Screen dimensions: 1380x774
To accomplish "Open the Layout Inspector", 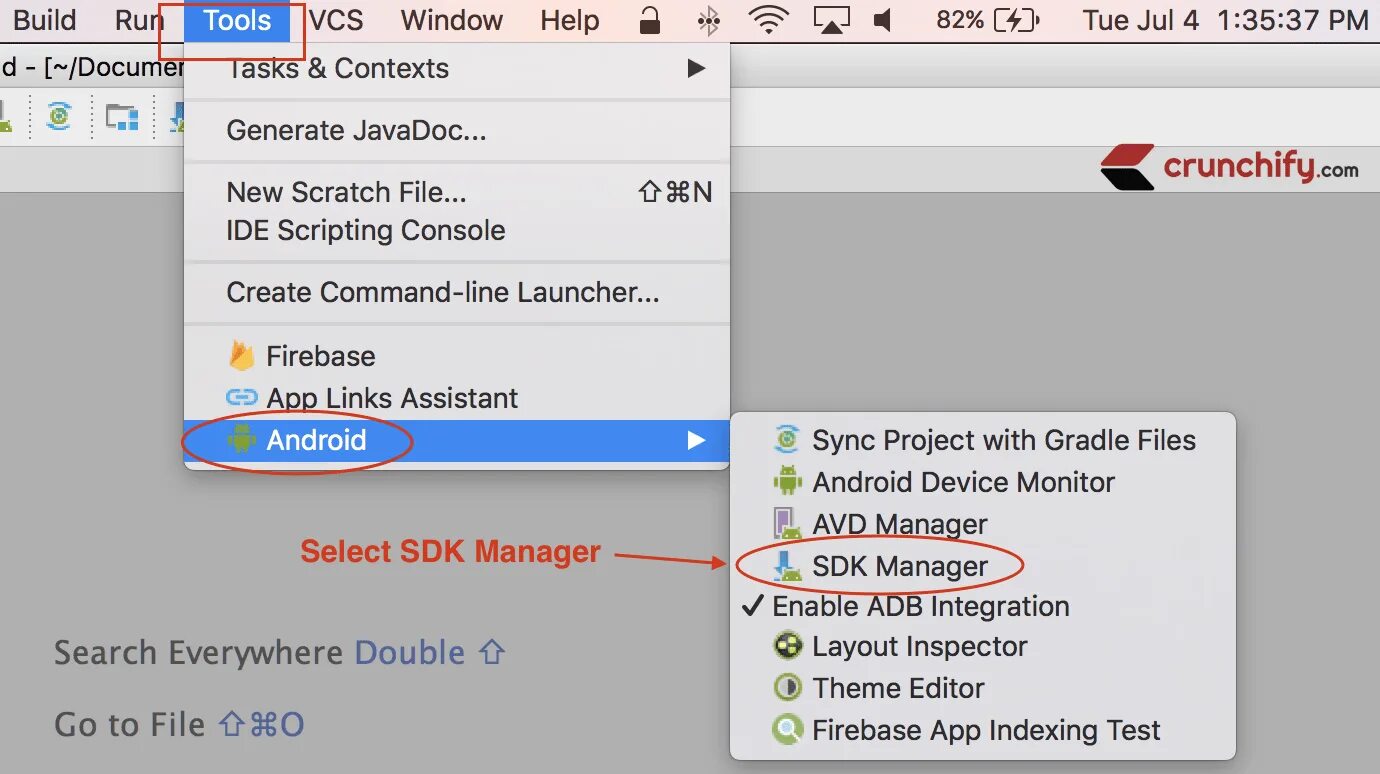I will [x=920, y=646].
